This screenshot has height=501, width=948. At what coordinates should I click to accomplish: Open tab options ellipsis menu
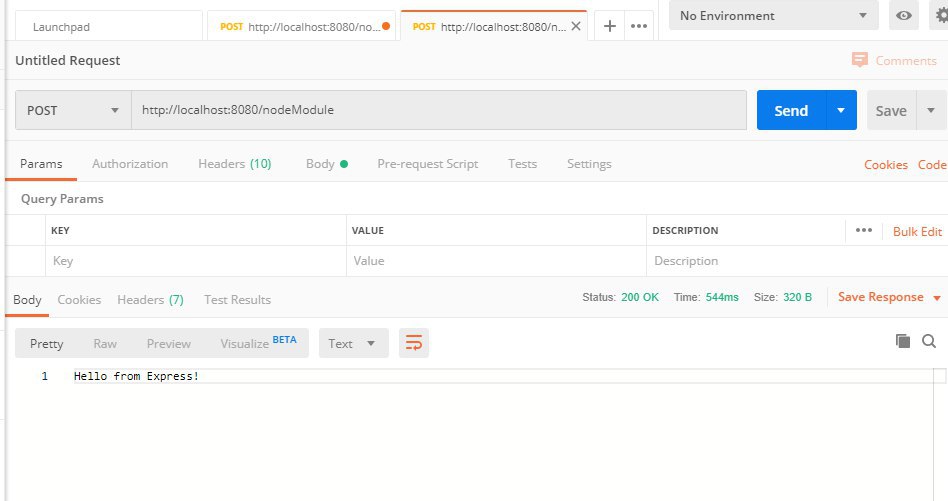(x=639, y=26)
